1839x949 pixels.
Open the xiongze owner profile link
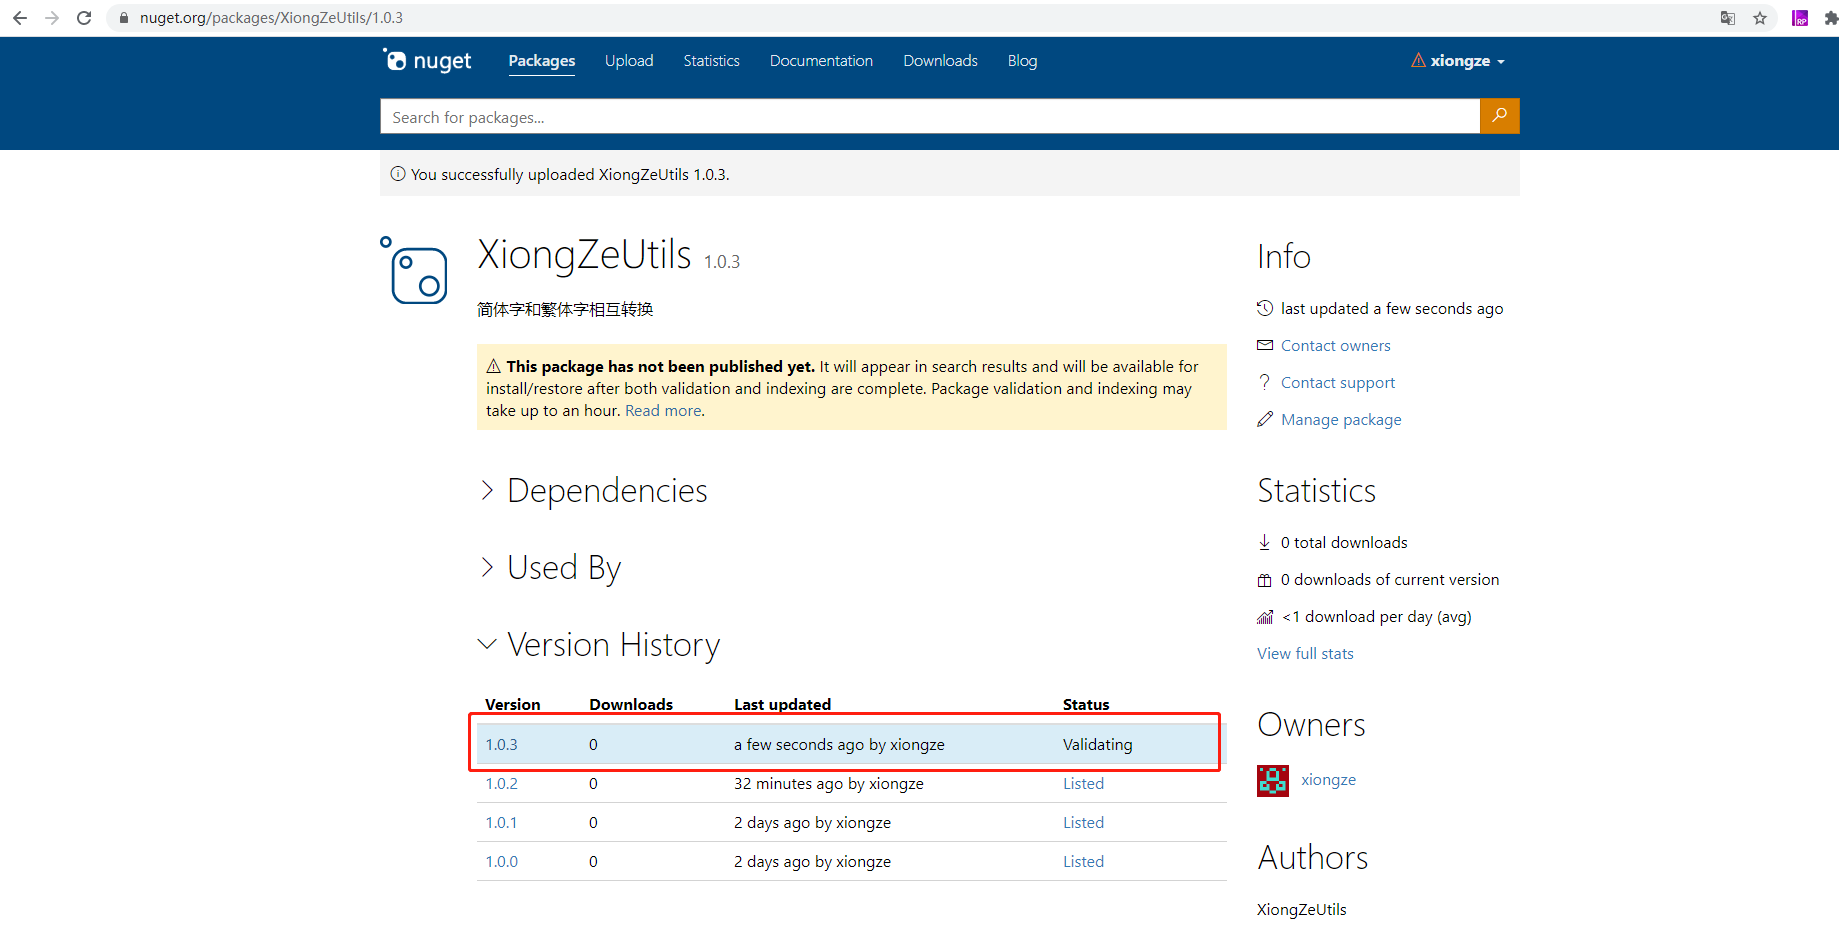pyautogui.click(x=1328, y=780)
